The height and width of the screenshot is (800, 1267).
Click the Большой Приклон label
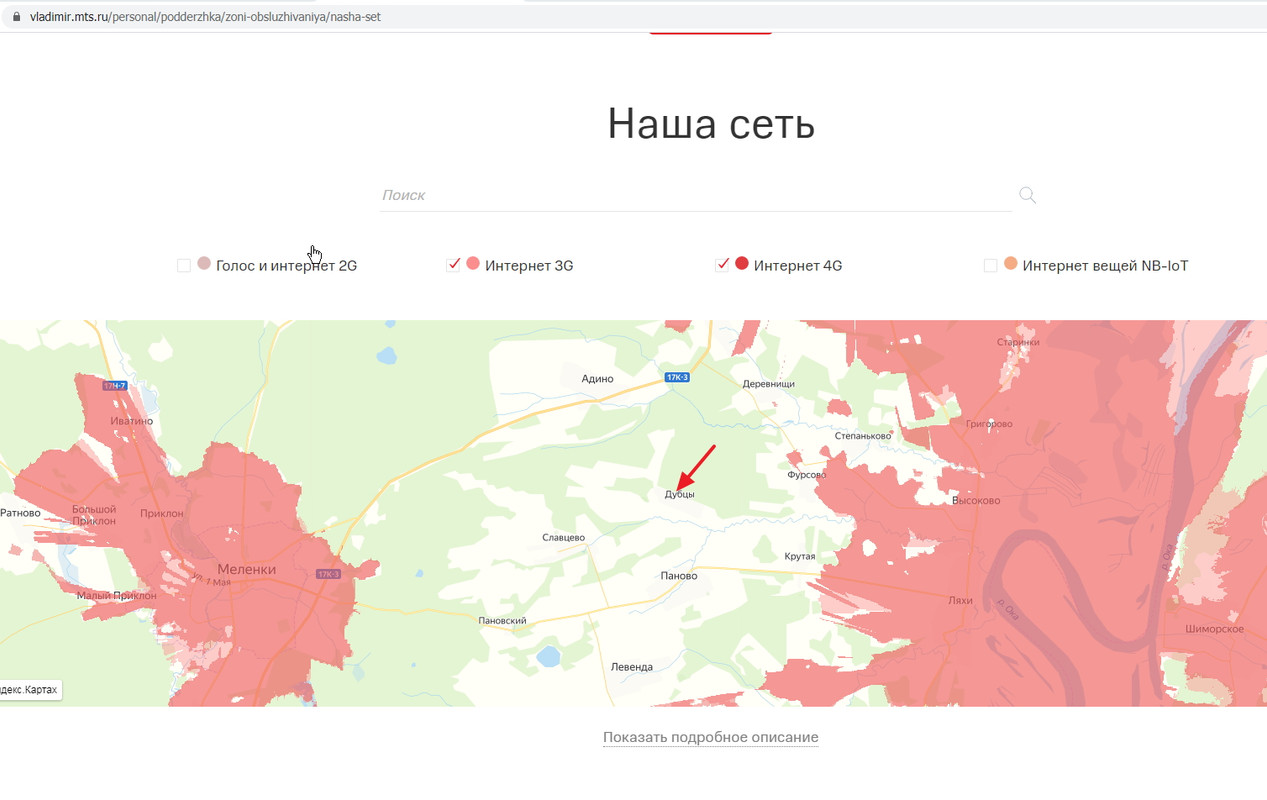(x=94, y=515)
